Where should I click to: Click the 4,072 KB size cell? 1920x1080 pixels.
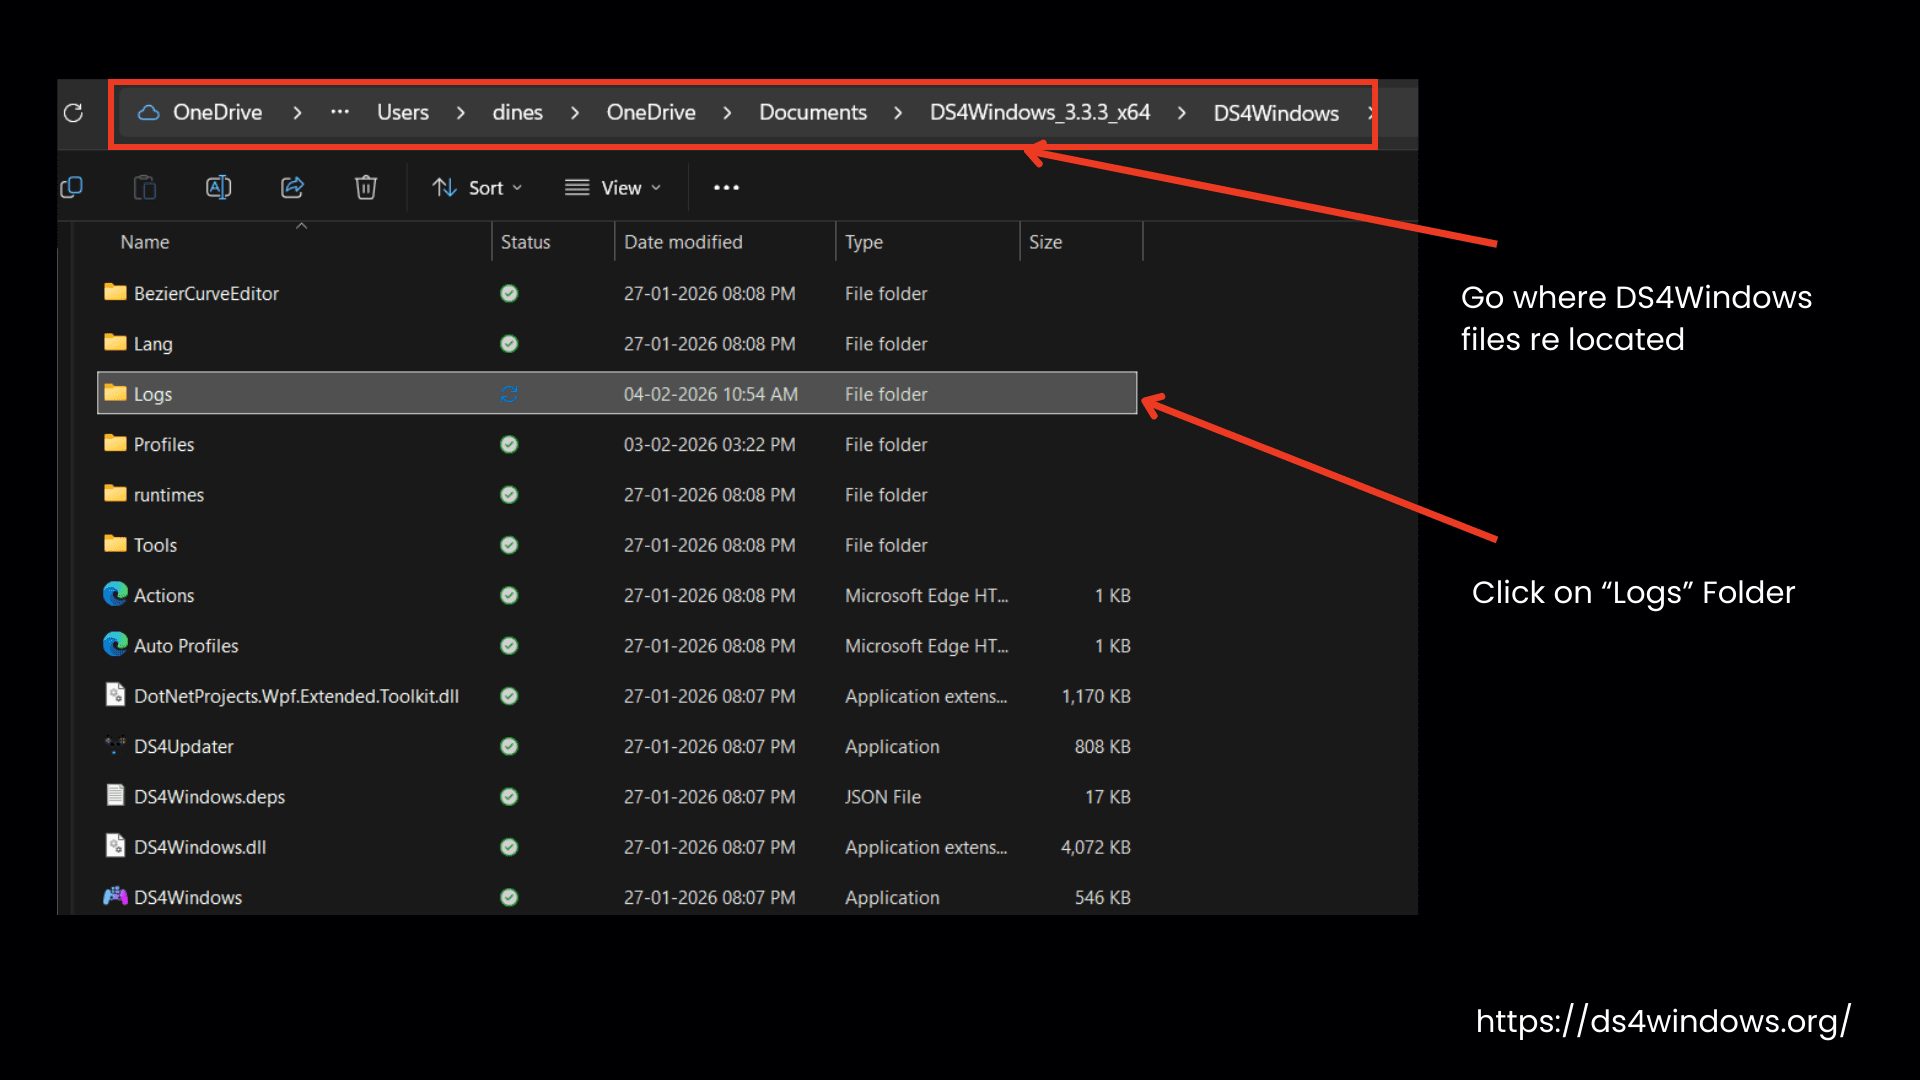pos(1096,847)
